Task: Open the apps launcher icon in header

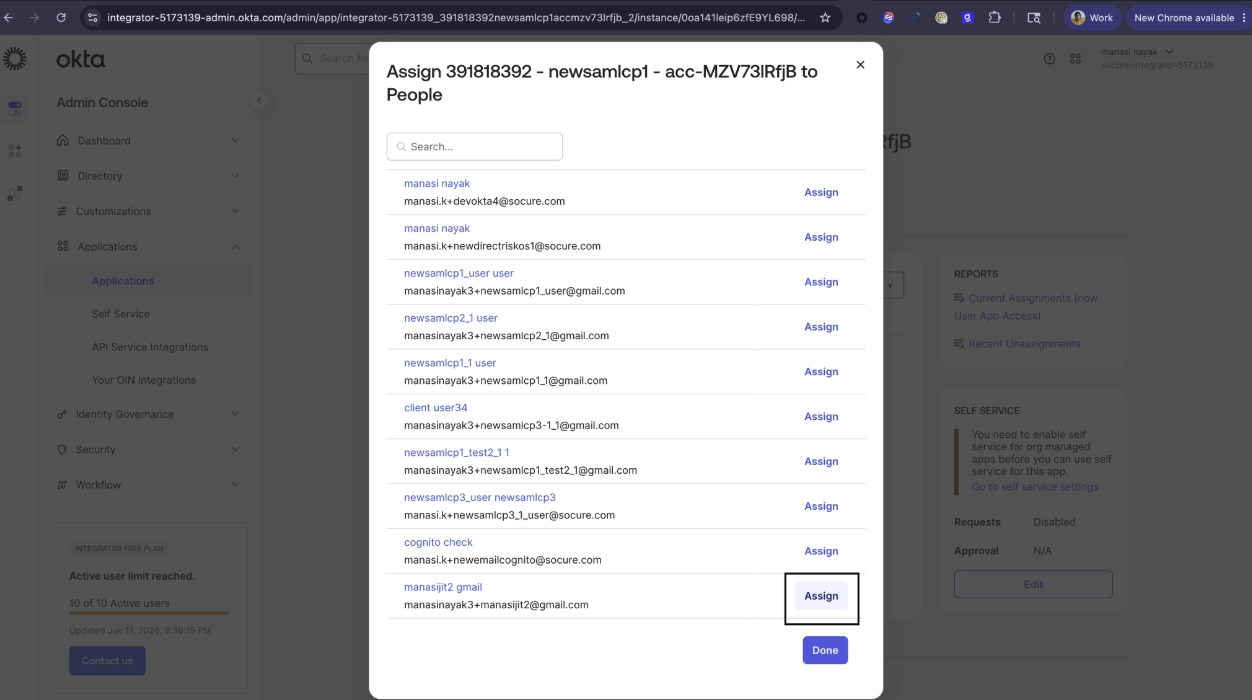Action: pyautogui.click(x=1075, y=59)
